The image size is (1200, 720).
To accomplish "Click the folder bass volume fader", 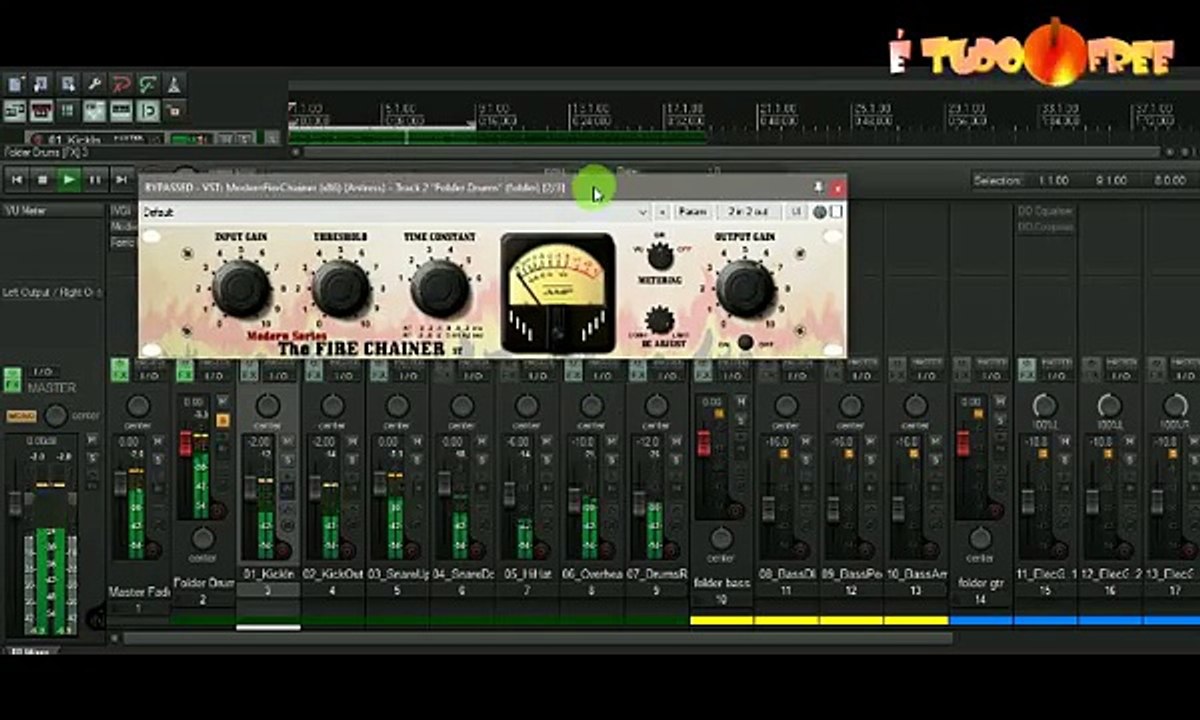I will (x=703, y=443).
